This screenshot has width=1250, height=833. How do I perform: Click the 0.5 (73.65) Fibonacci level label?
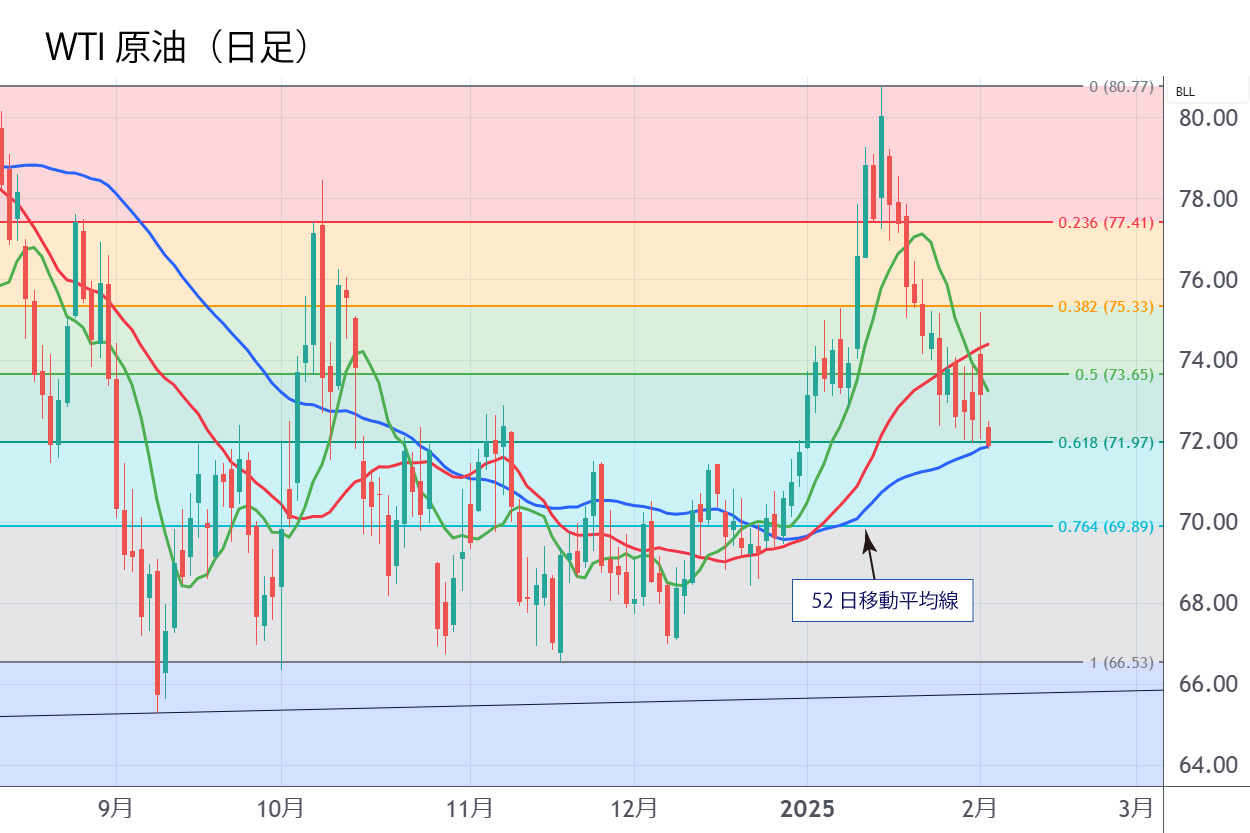1113,375
